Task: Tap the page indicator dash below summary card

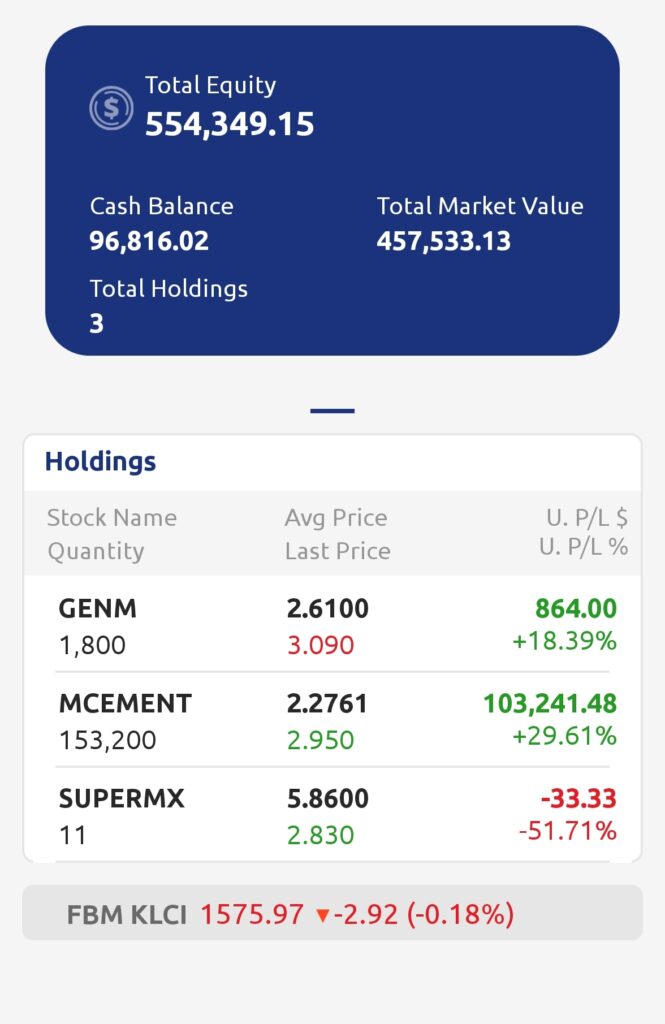Action: click(332, 411)
